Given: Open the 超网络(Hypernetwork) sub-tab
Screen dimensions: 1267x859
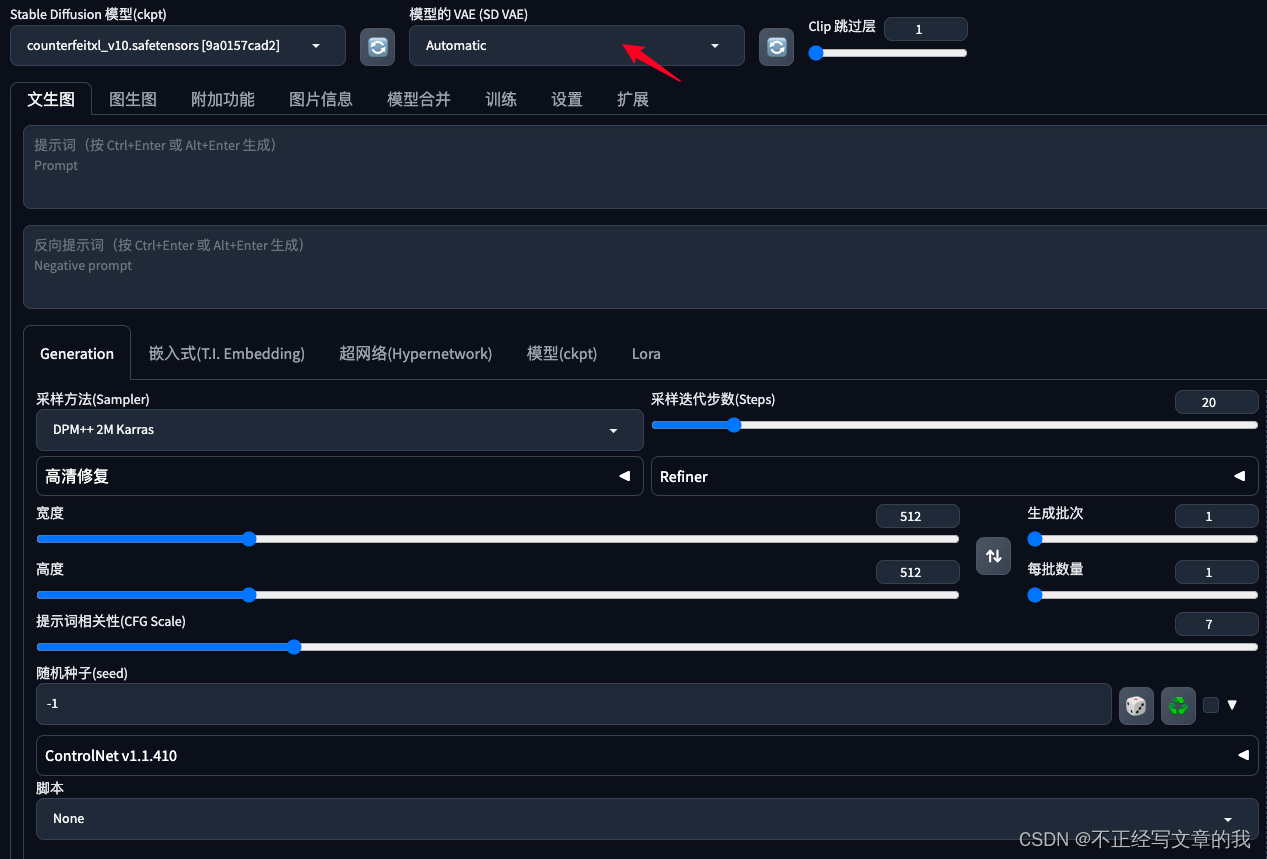Looking at the screenshot, I should [416, 354].
